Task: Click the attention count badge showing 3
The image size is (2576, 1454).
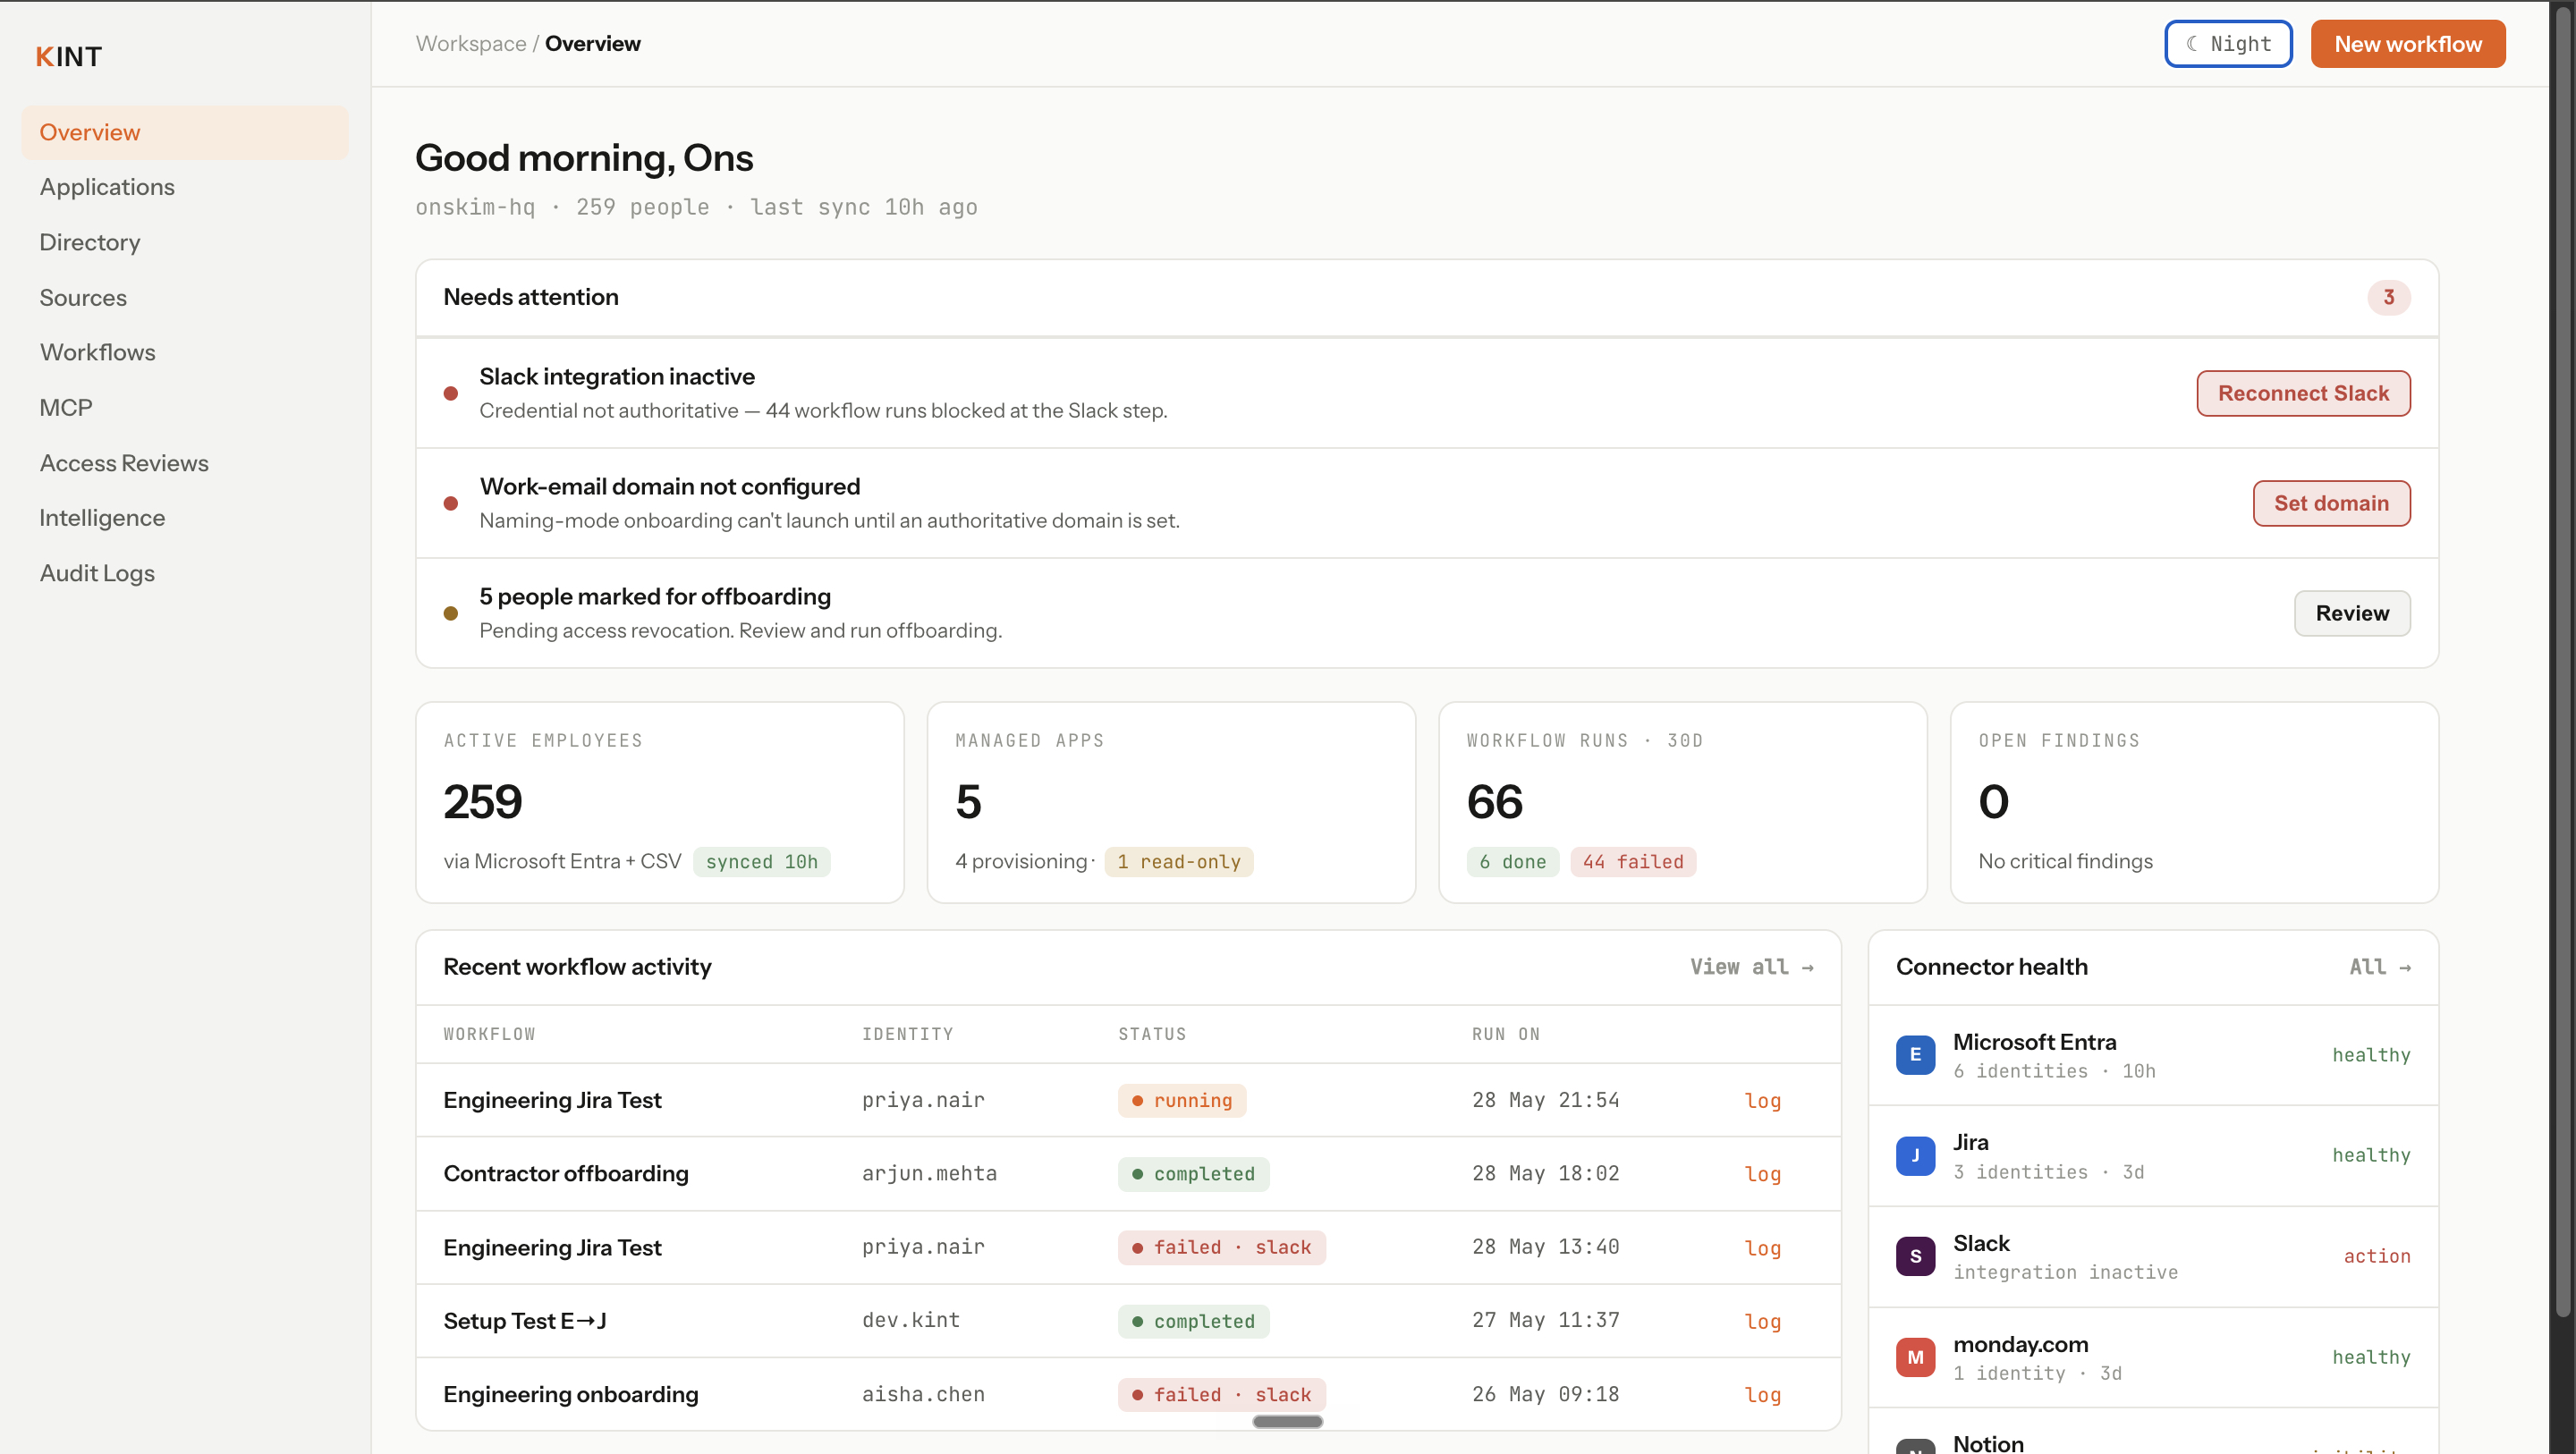Action: click(x=2388, y=297)
